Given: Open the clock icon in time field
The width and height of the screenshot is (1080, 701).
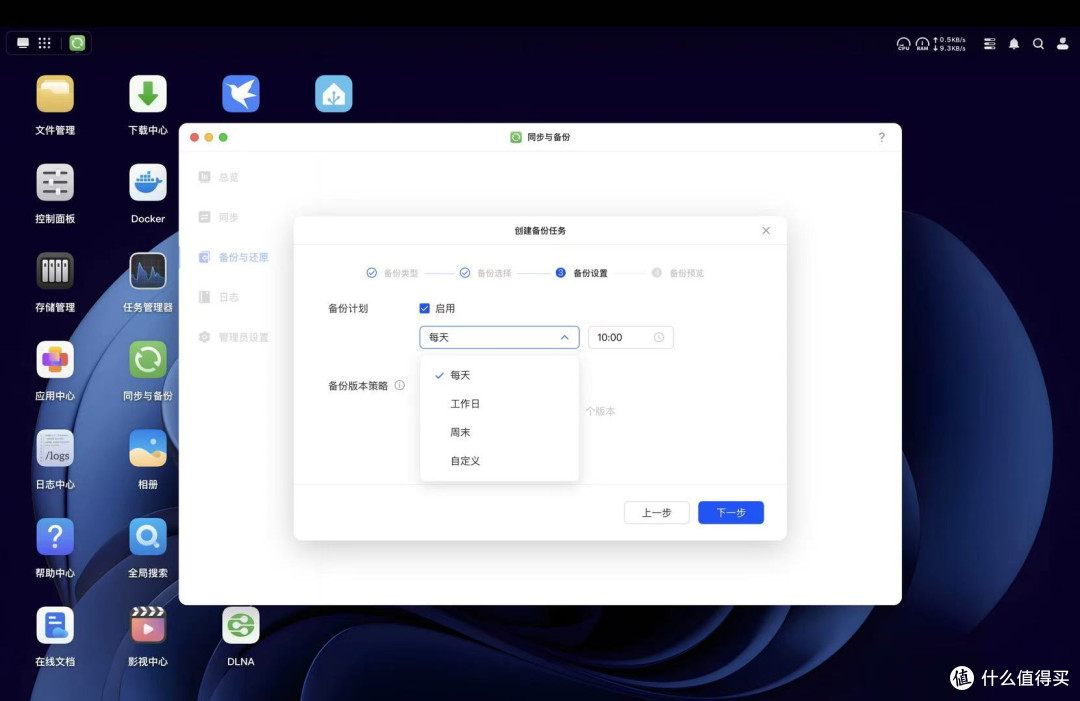Looking at the screenshot, I should [658, 337].
